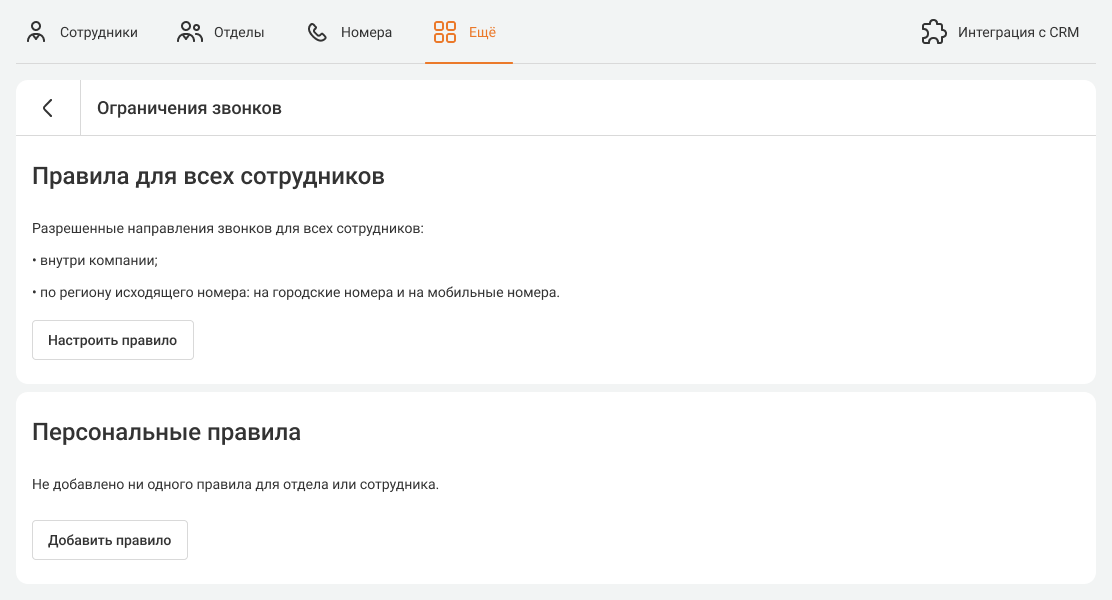Click the 'Не добавлено ни одного правила' message
Screen dimensions: 1112x600
pyautogui.click(x=235, y=485)
